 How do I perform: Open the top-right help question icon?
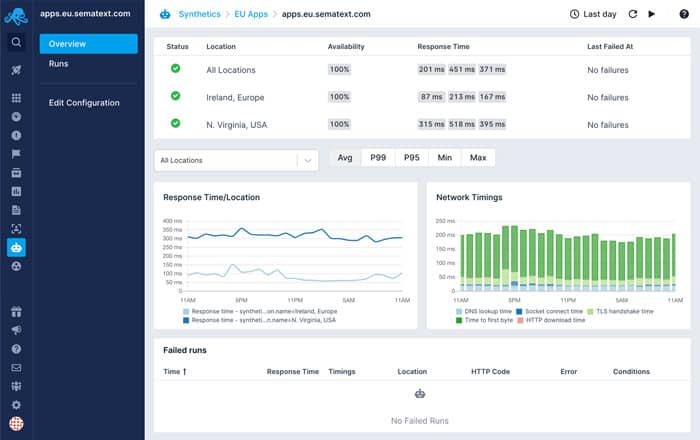(684, 14)
